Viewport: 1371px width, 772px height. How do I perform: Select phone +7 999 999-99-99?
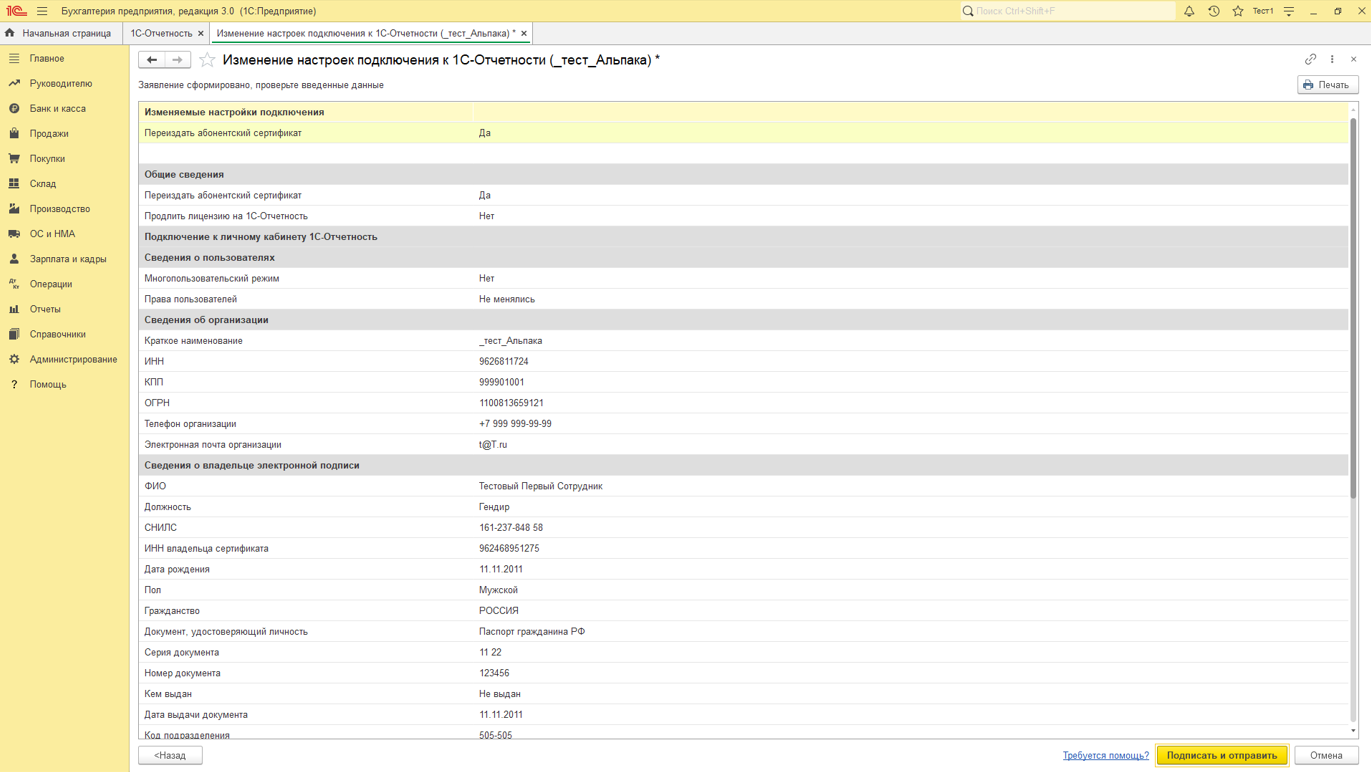click(x=515, y=424)
